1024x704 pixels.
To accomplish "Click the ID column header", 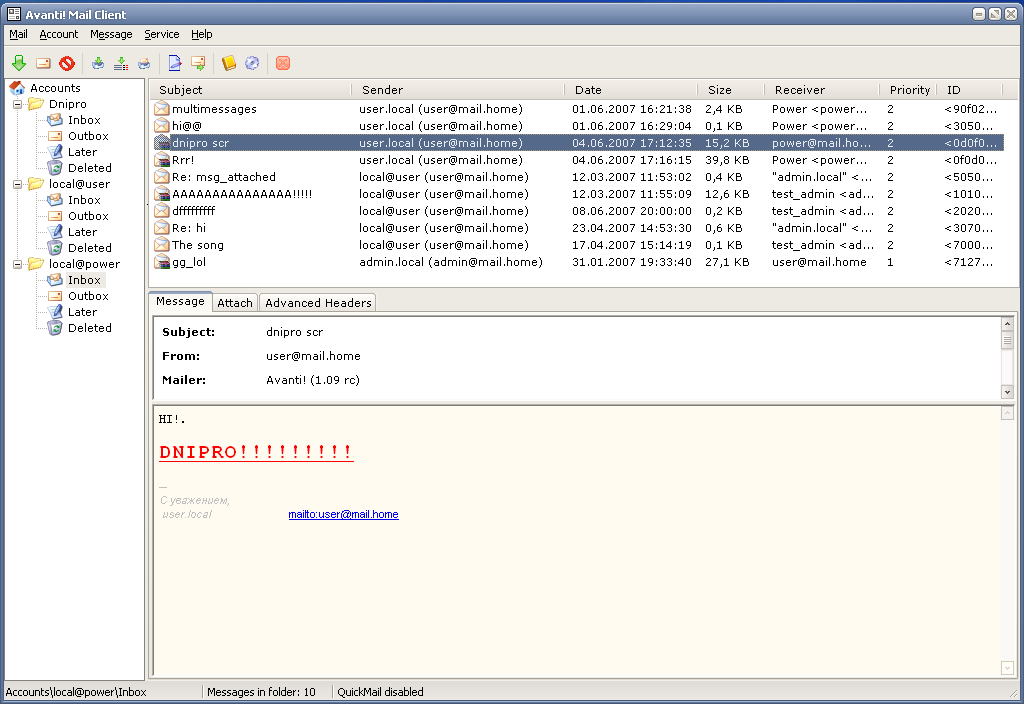I will click(969, 90).
